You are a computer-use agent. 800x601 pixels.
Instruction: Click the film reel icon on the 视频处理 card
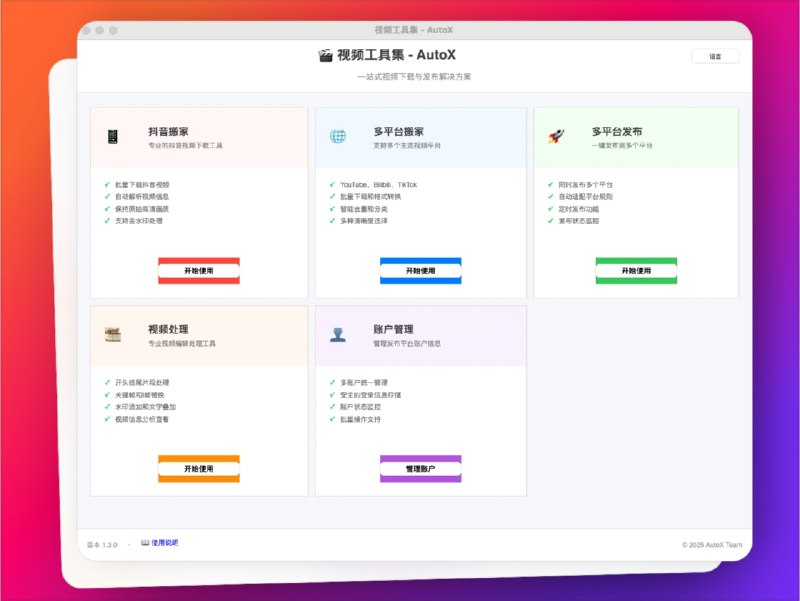[x=113, y=336]
